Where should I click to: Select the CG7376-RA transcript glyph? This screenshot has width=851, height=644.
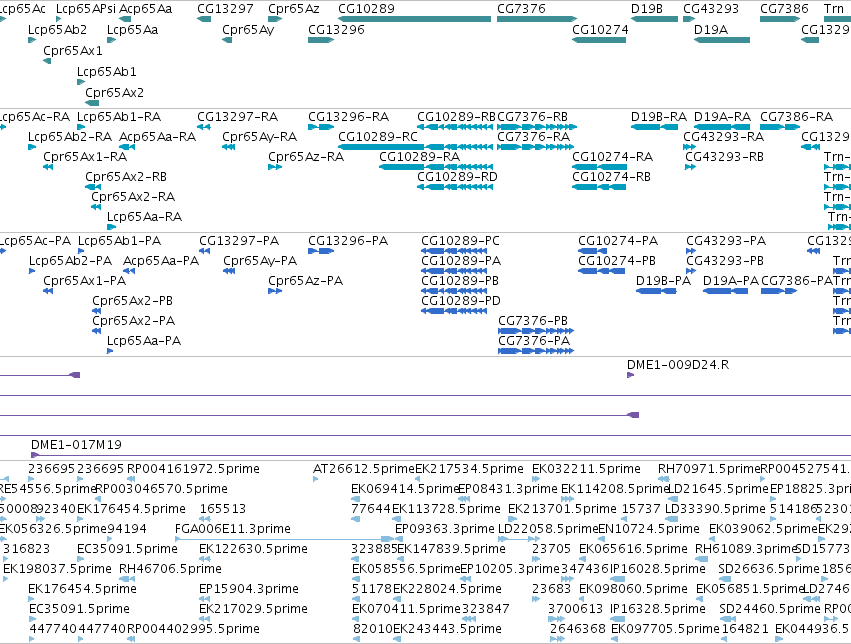tap(535, 147)
